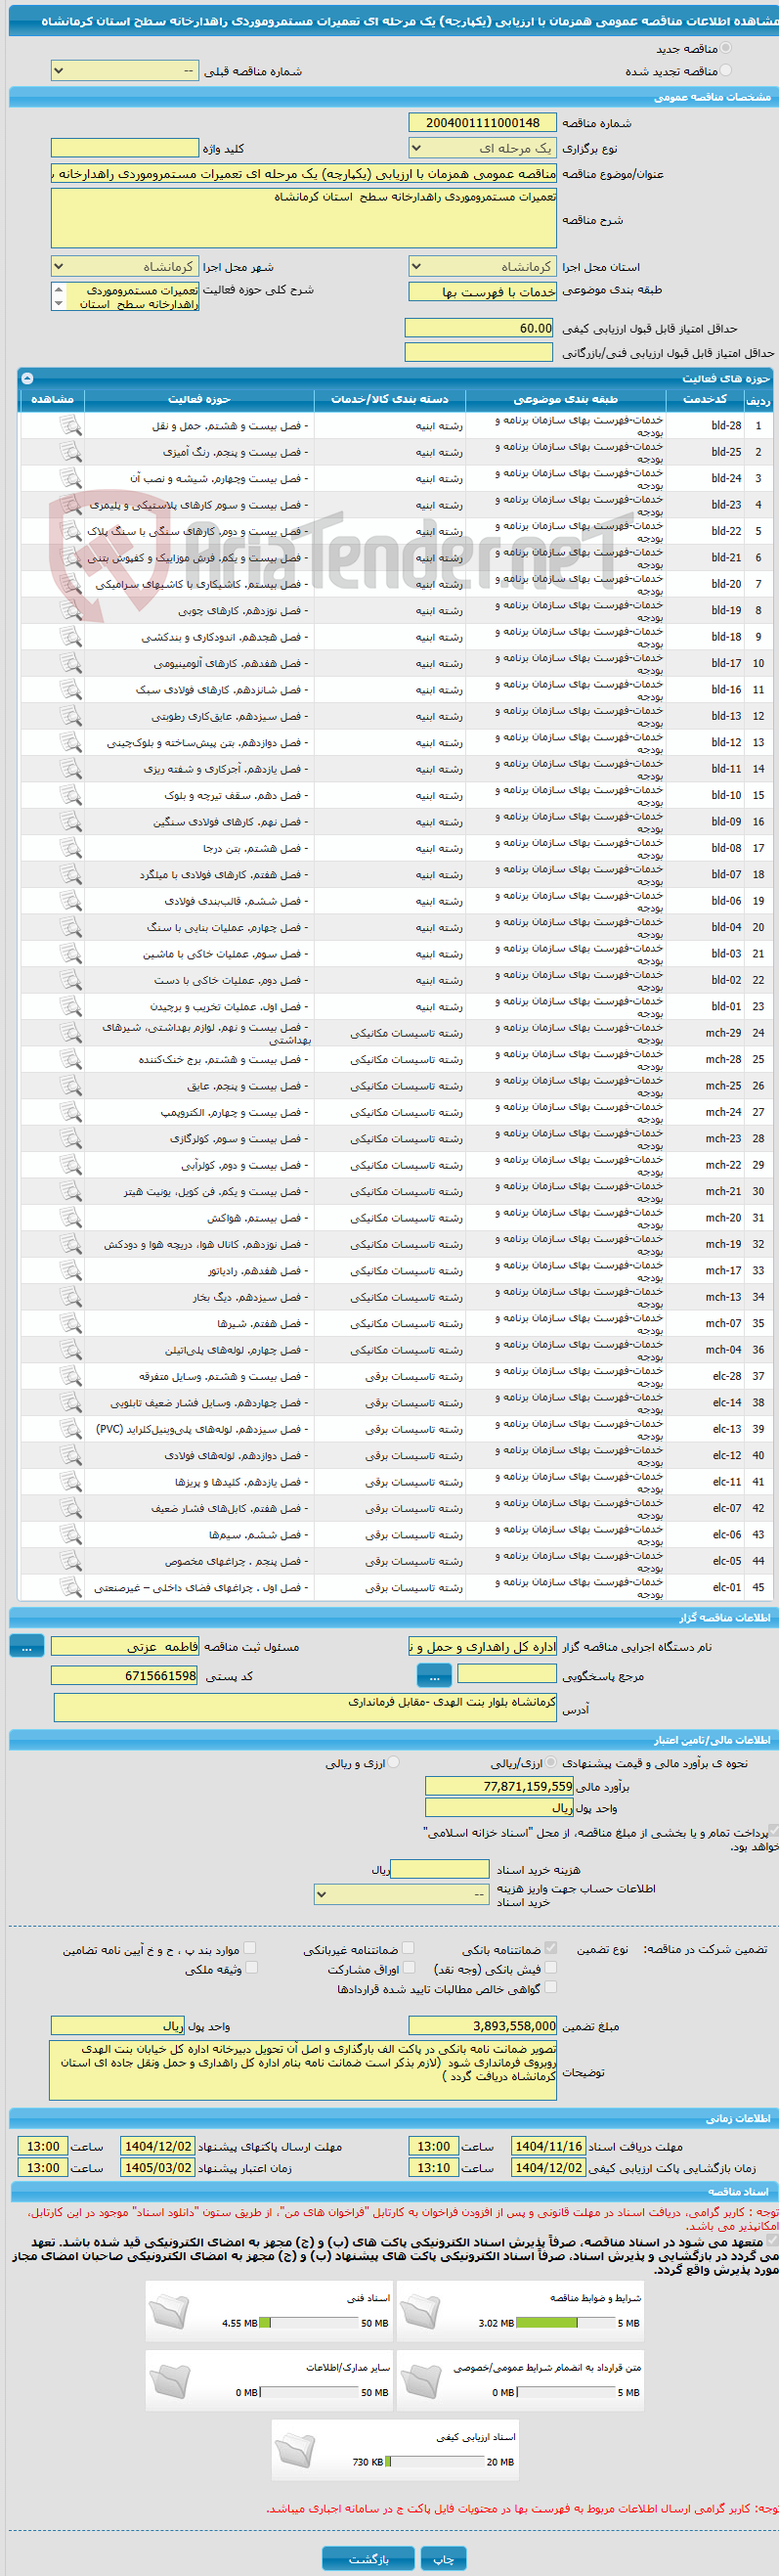Open the استان محل اجرا dropdown
779x2576 pixels.
point(483,267)
